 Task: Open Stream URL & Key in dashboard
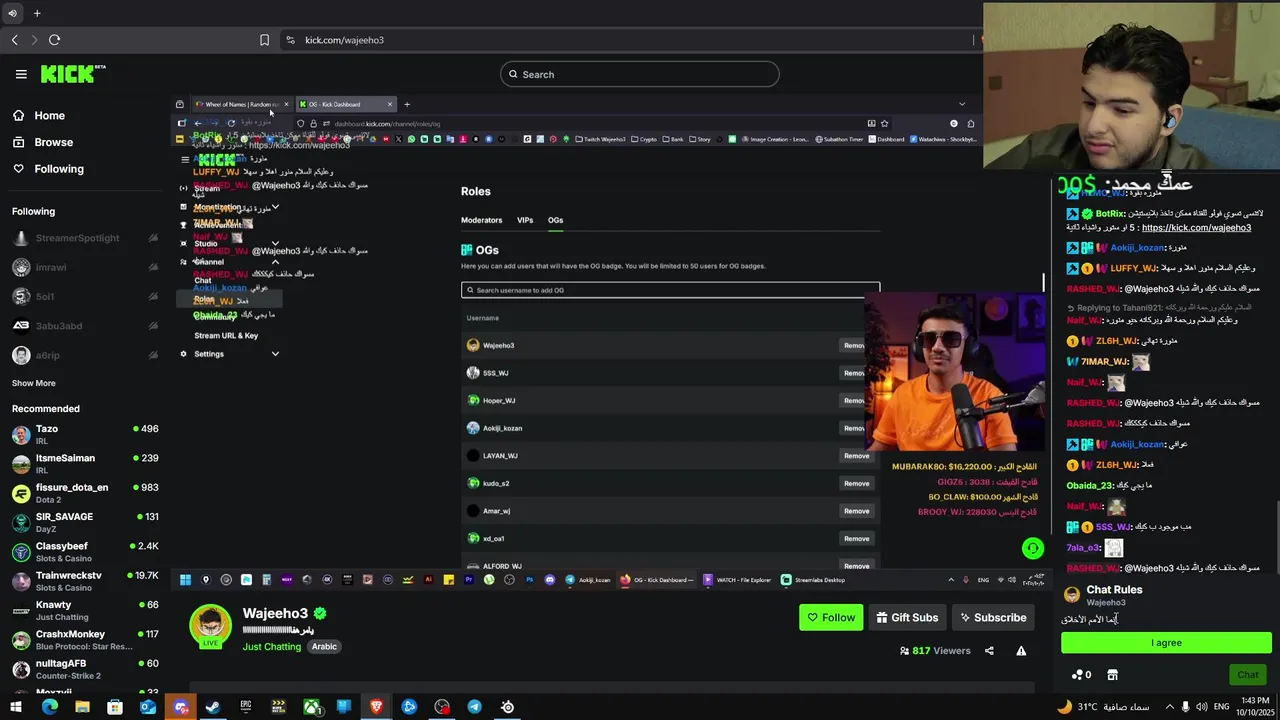[x=226, y=336]
